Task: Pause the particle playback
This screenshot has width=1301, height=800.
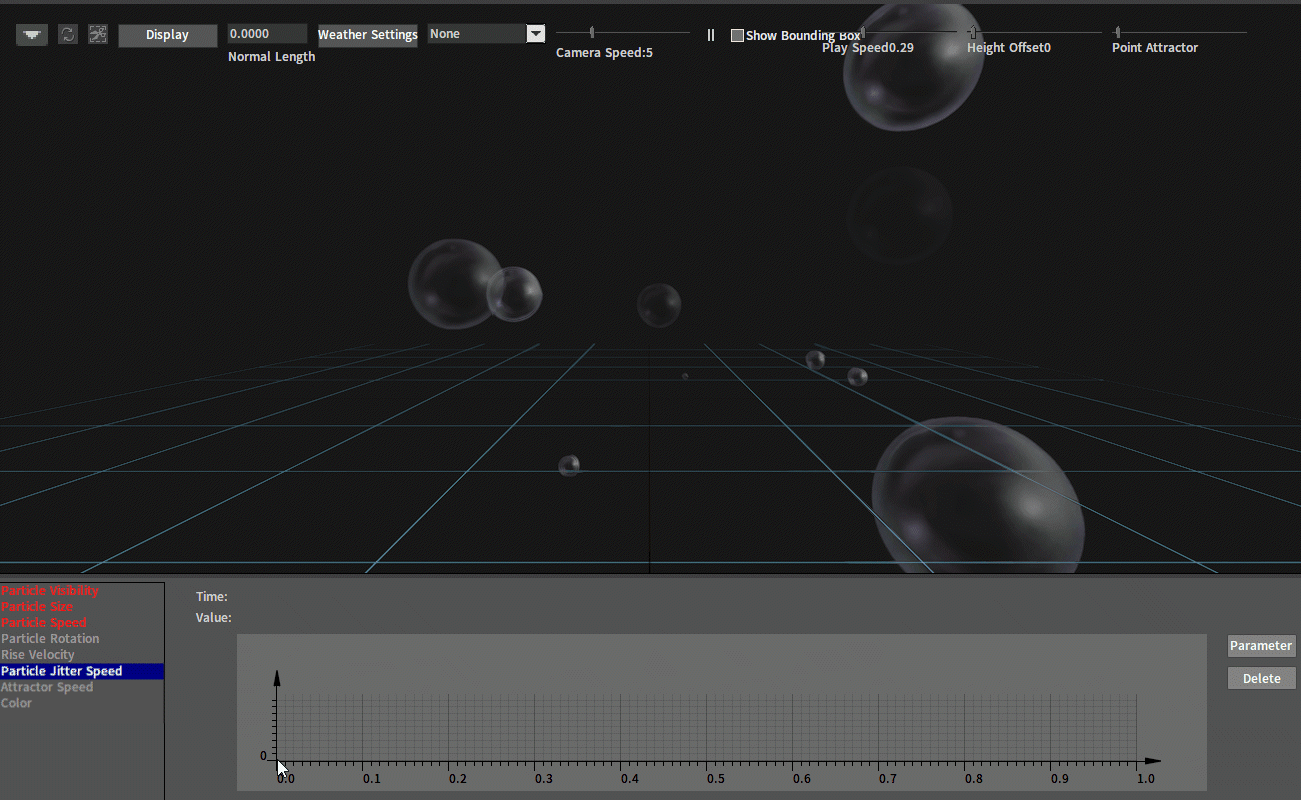Action: [711, 35]
